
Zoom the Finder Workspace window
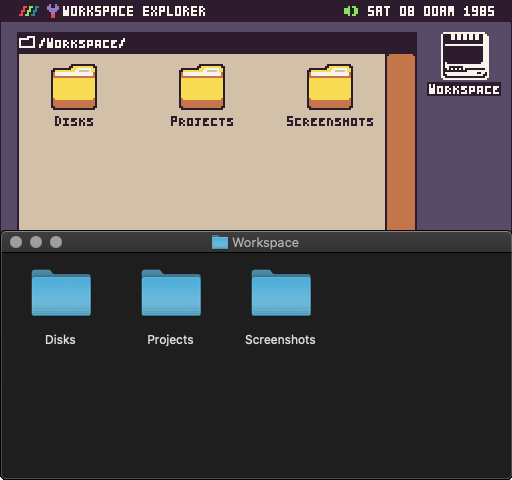coord(56,242)
